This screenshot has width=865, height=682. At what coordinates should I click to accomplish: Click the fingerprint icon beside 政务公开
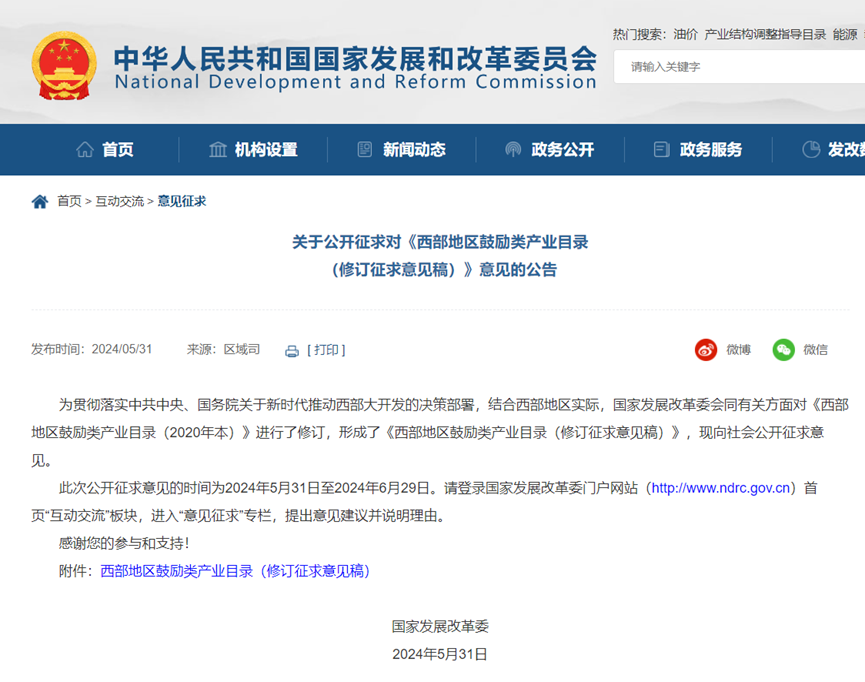tap(513, 150)
